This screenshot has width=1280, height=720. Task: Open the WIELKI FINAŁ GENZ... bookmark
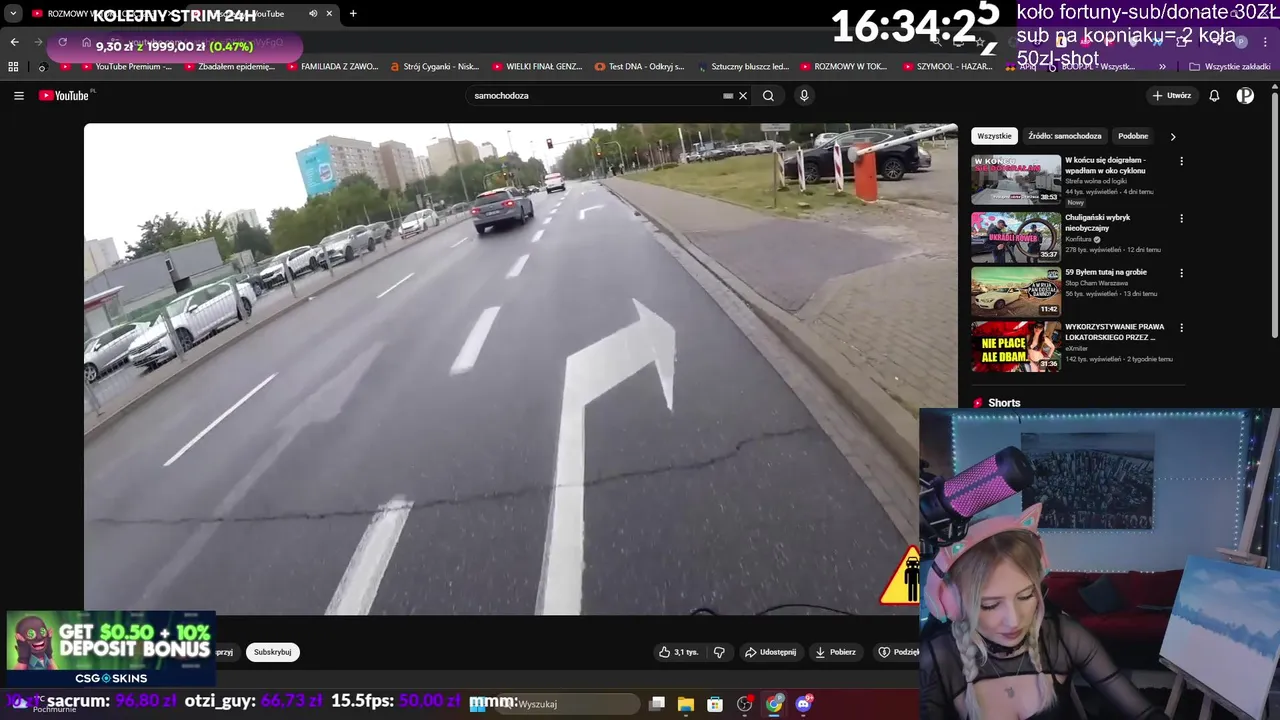pos(538,66)
